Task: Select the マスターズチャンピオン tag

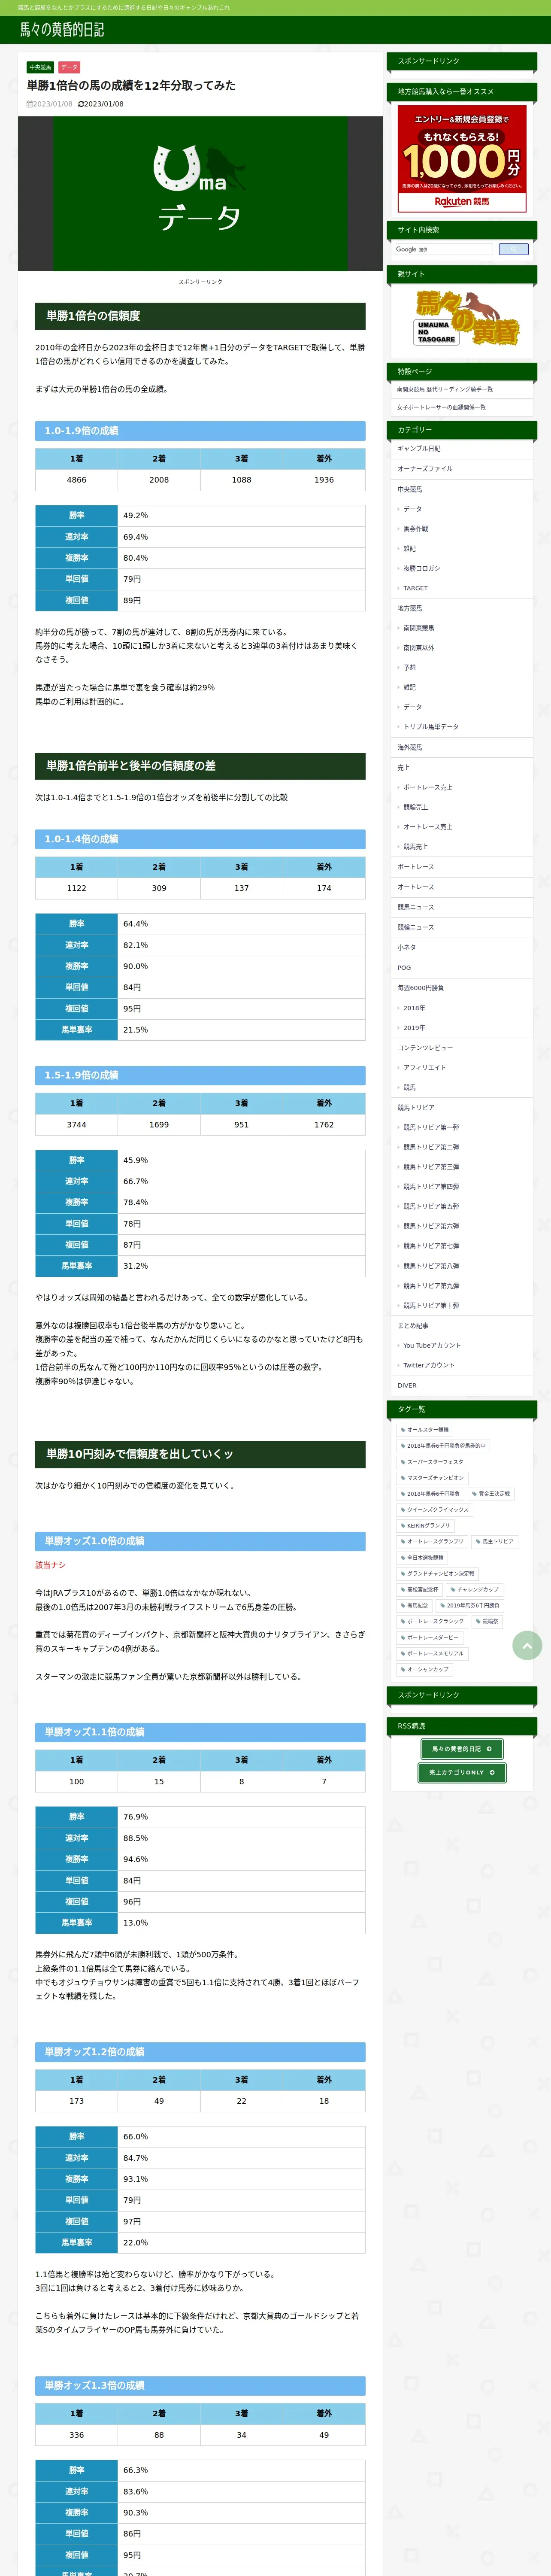Action: (x=432, y=1478)
